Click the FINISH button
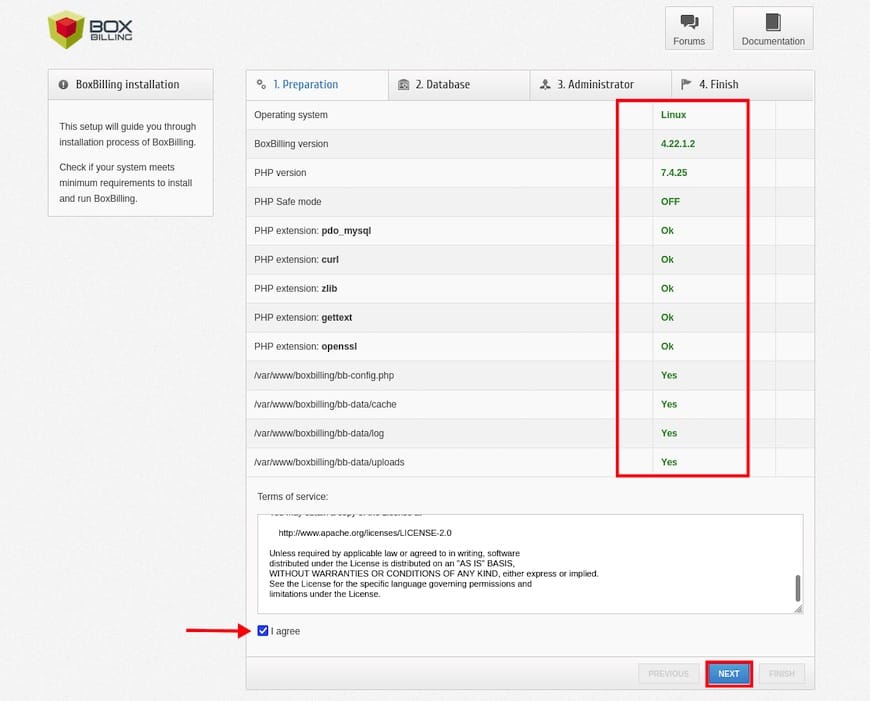This screenshot has width=870, height=701. 781,673
